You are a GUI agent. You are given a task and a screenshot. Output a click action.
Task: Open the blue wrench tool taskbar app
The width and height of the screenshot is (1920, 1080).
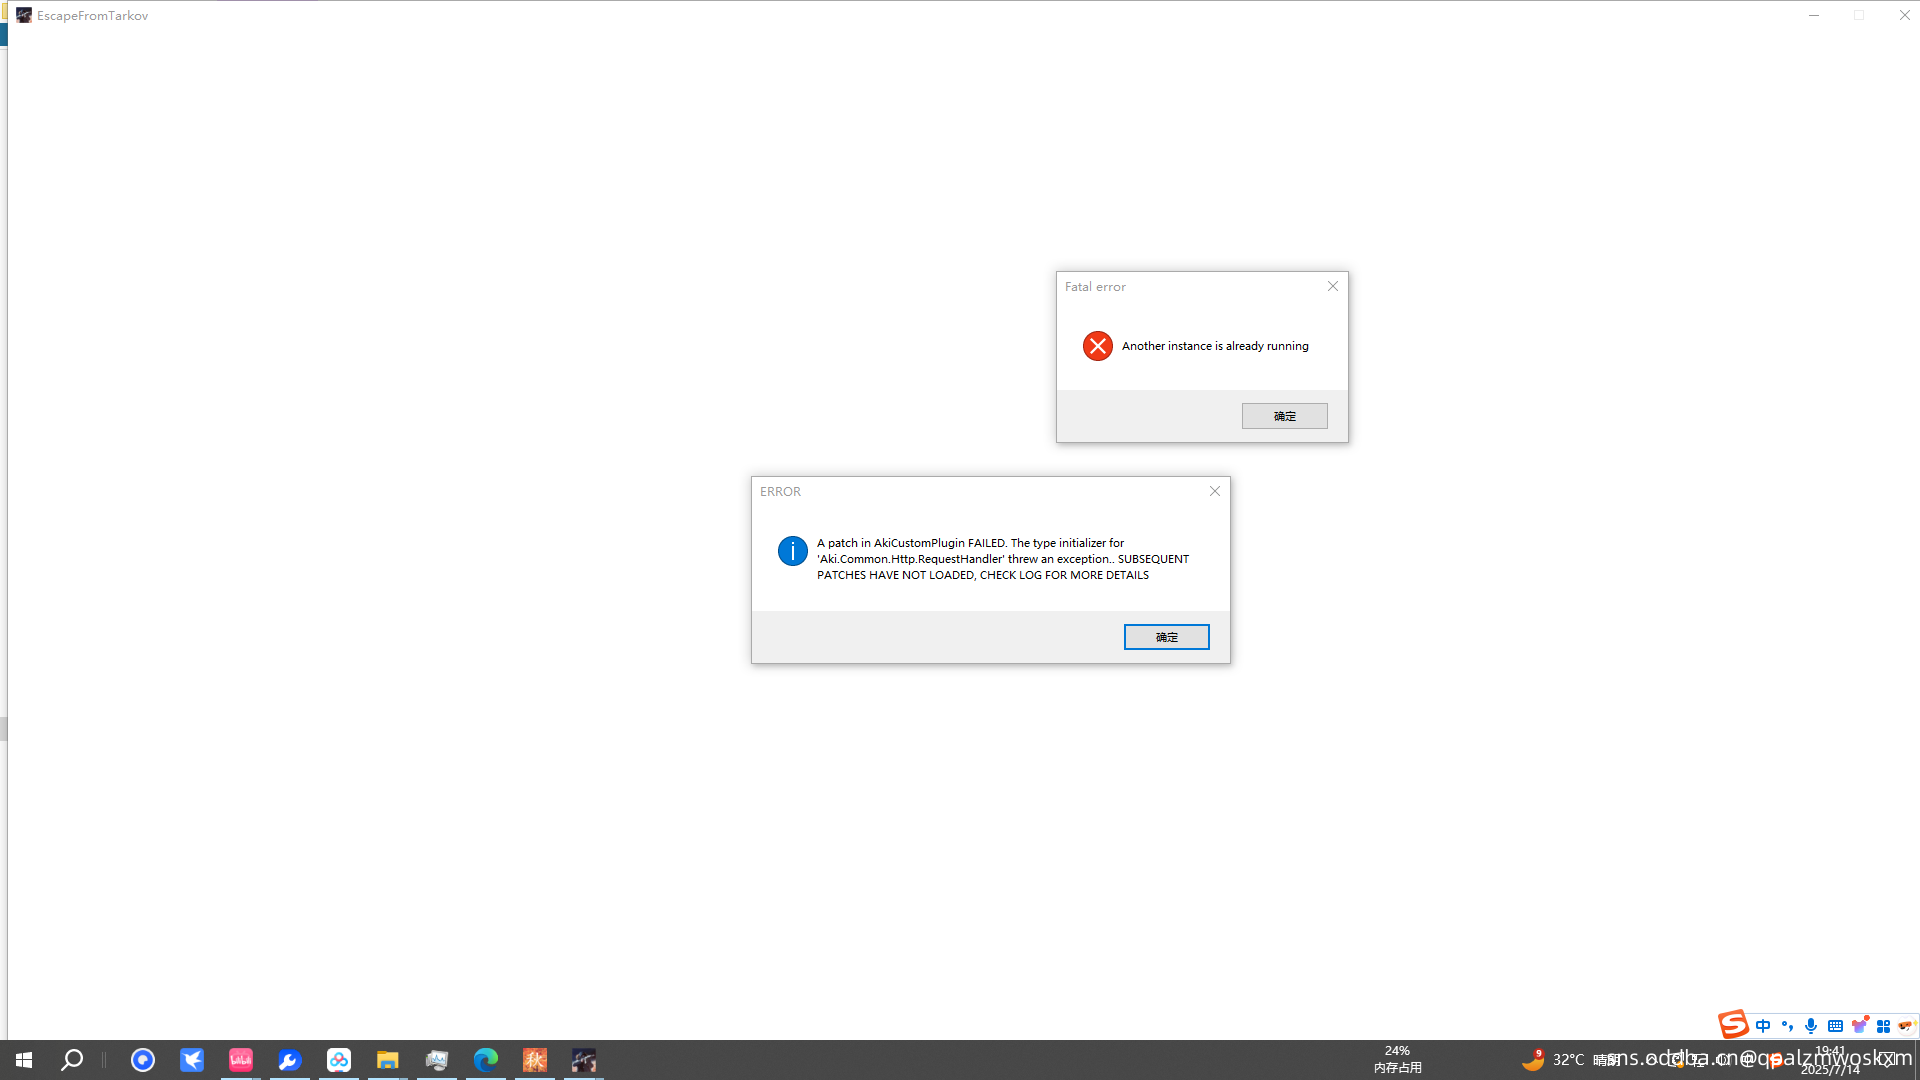coord(290,1060)
